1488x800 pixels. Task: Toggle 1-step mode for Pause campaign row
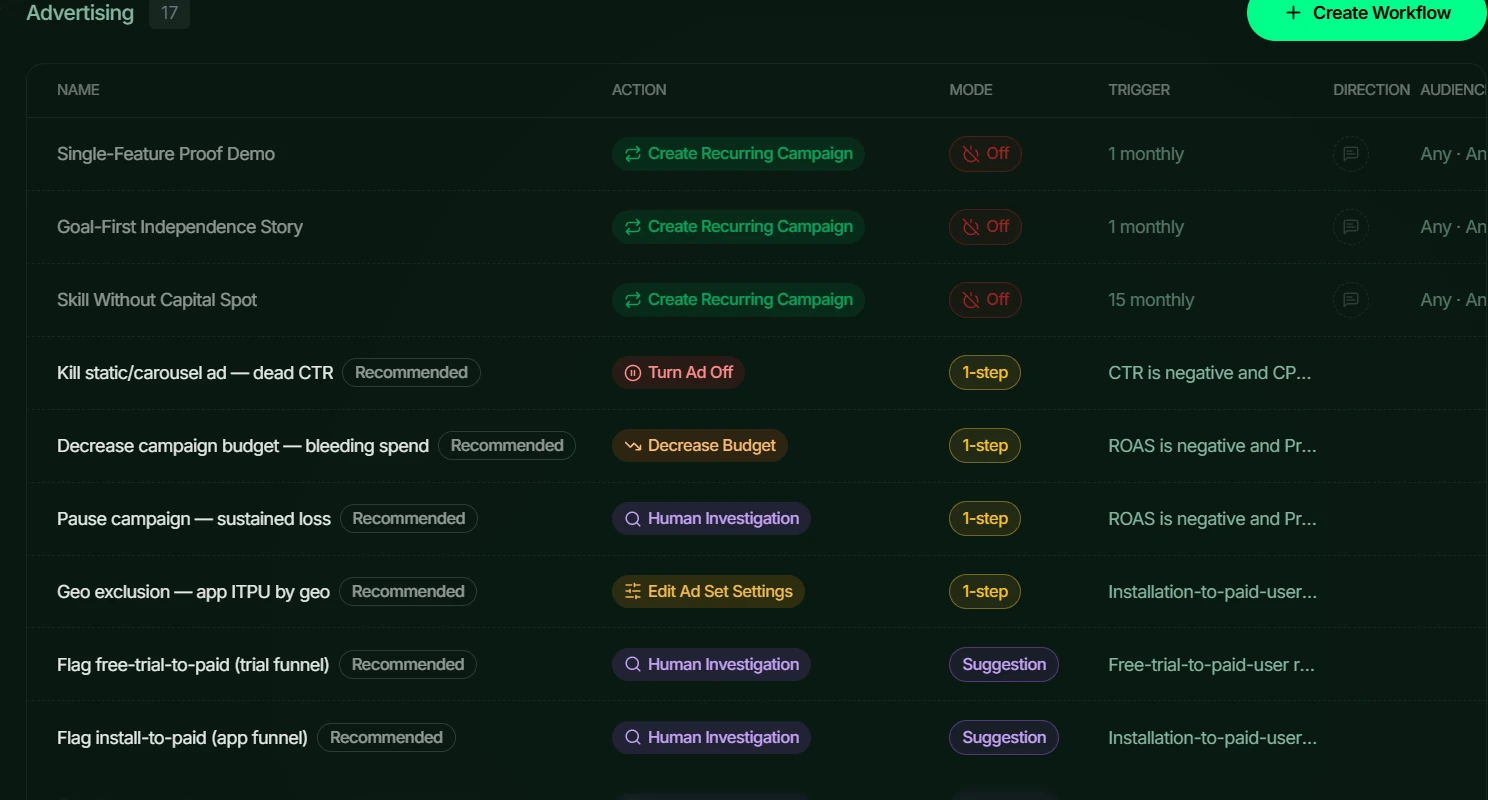(985, 519)
